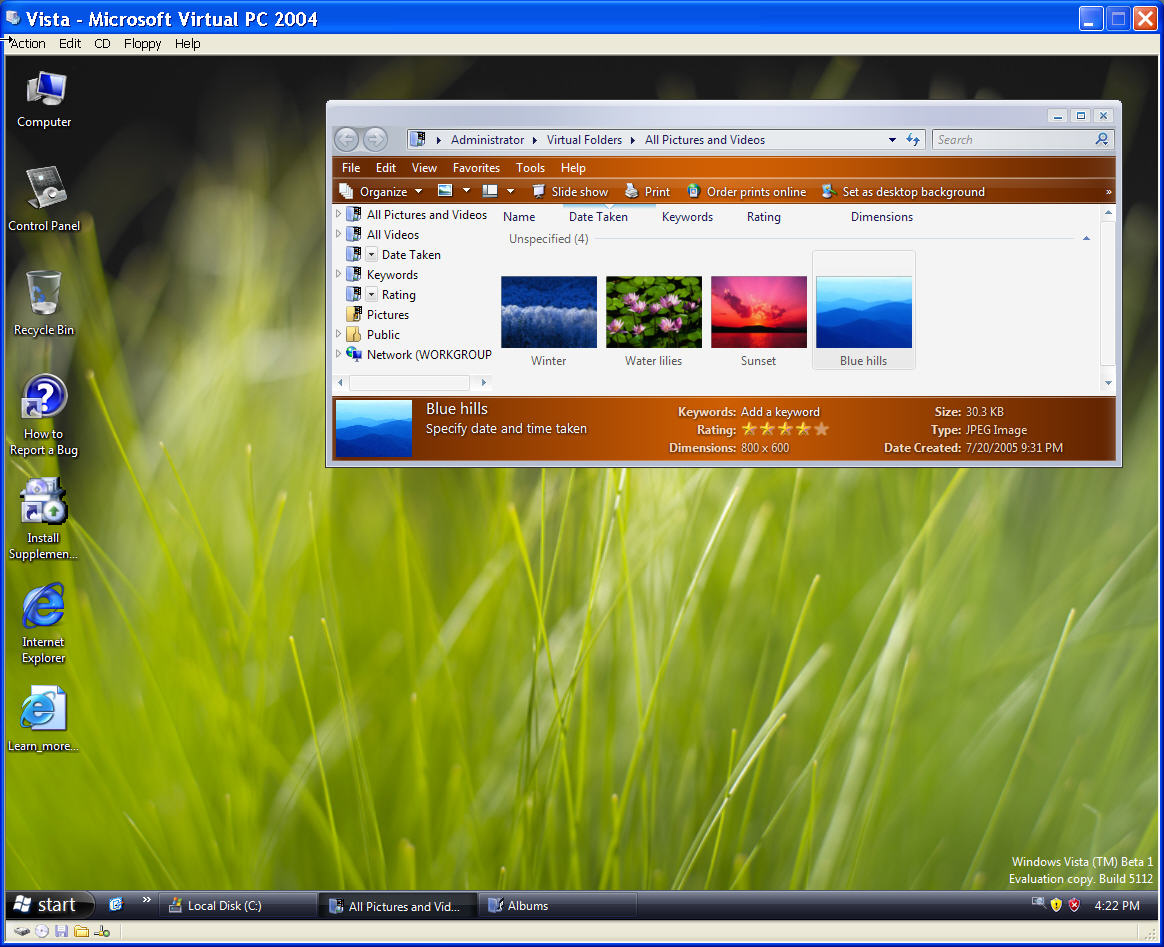
Task: Open the Explorer File menu
Action: 351,168
